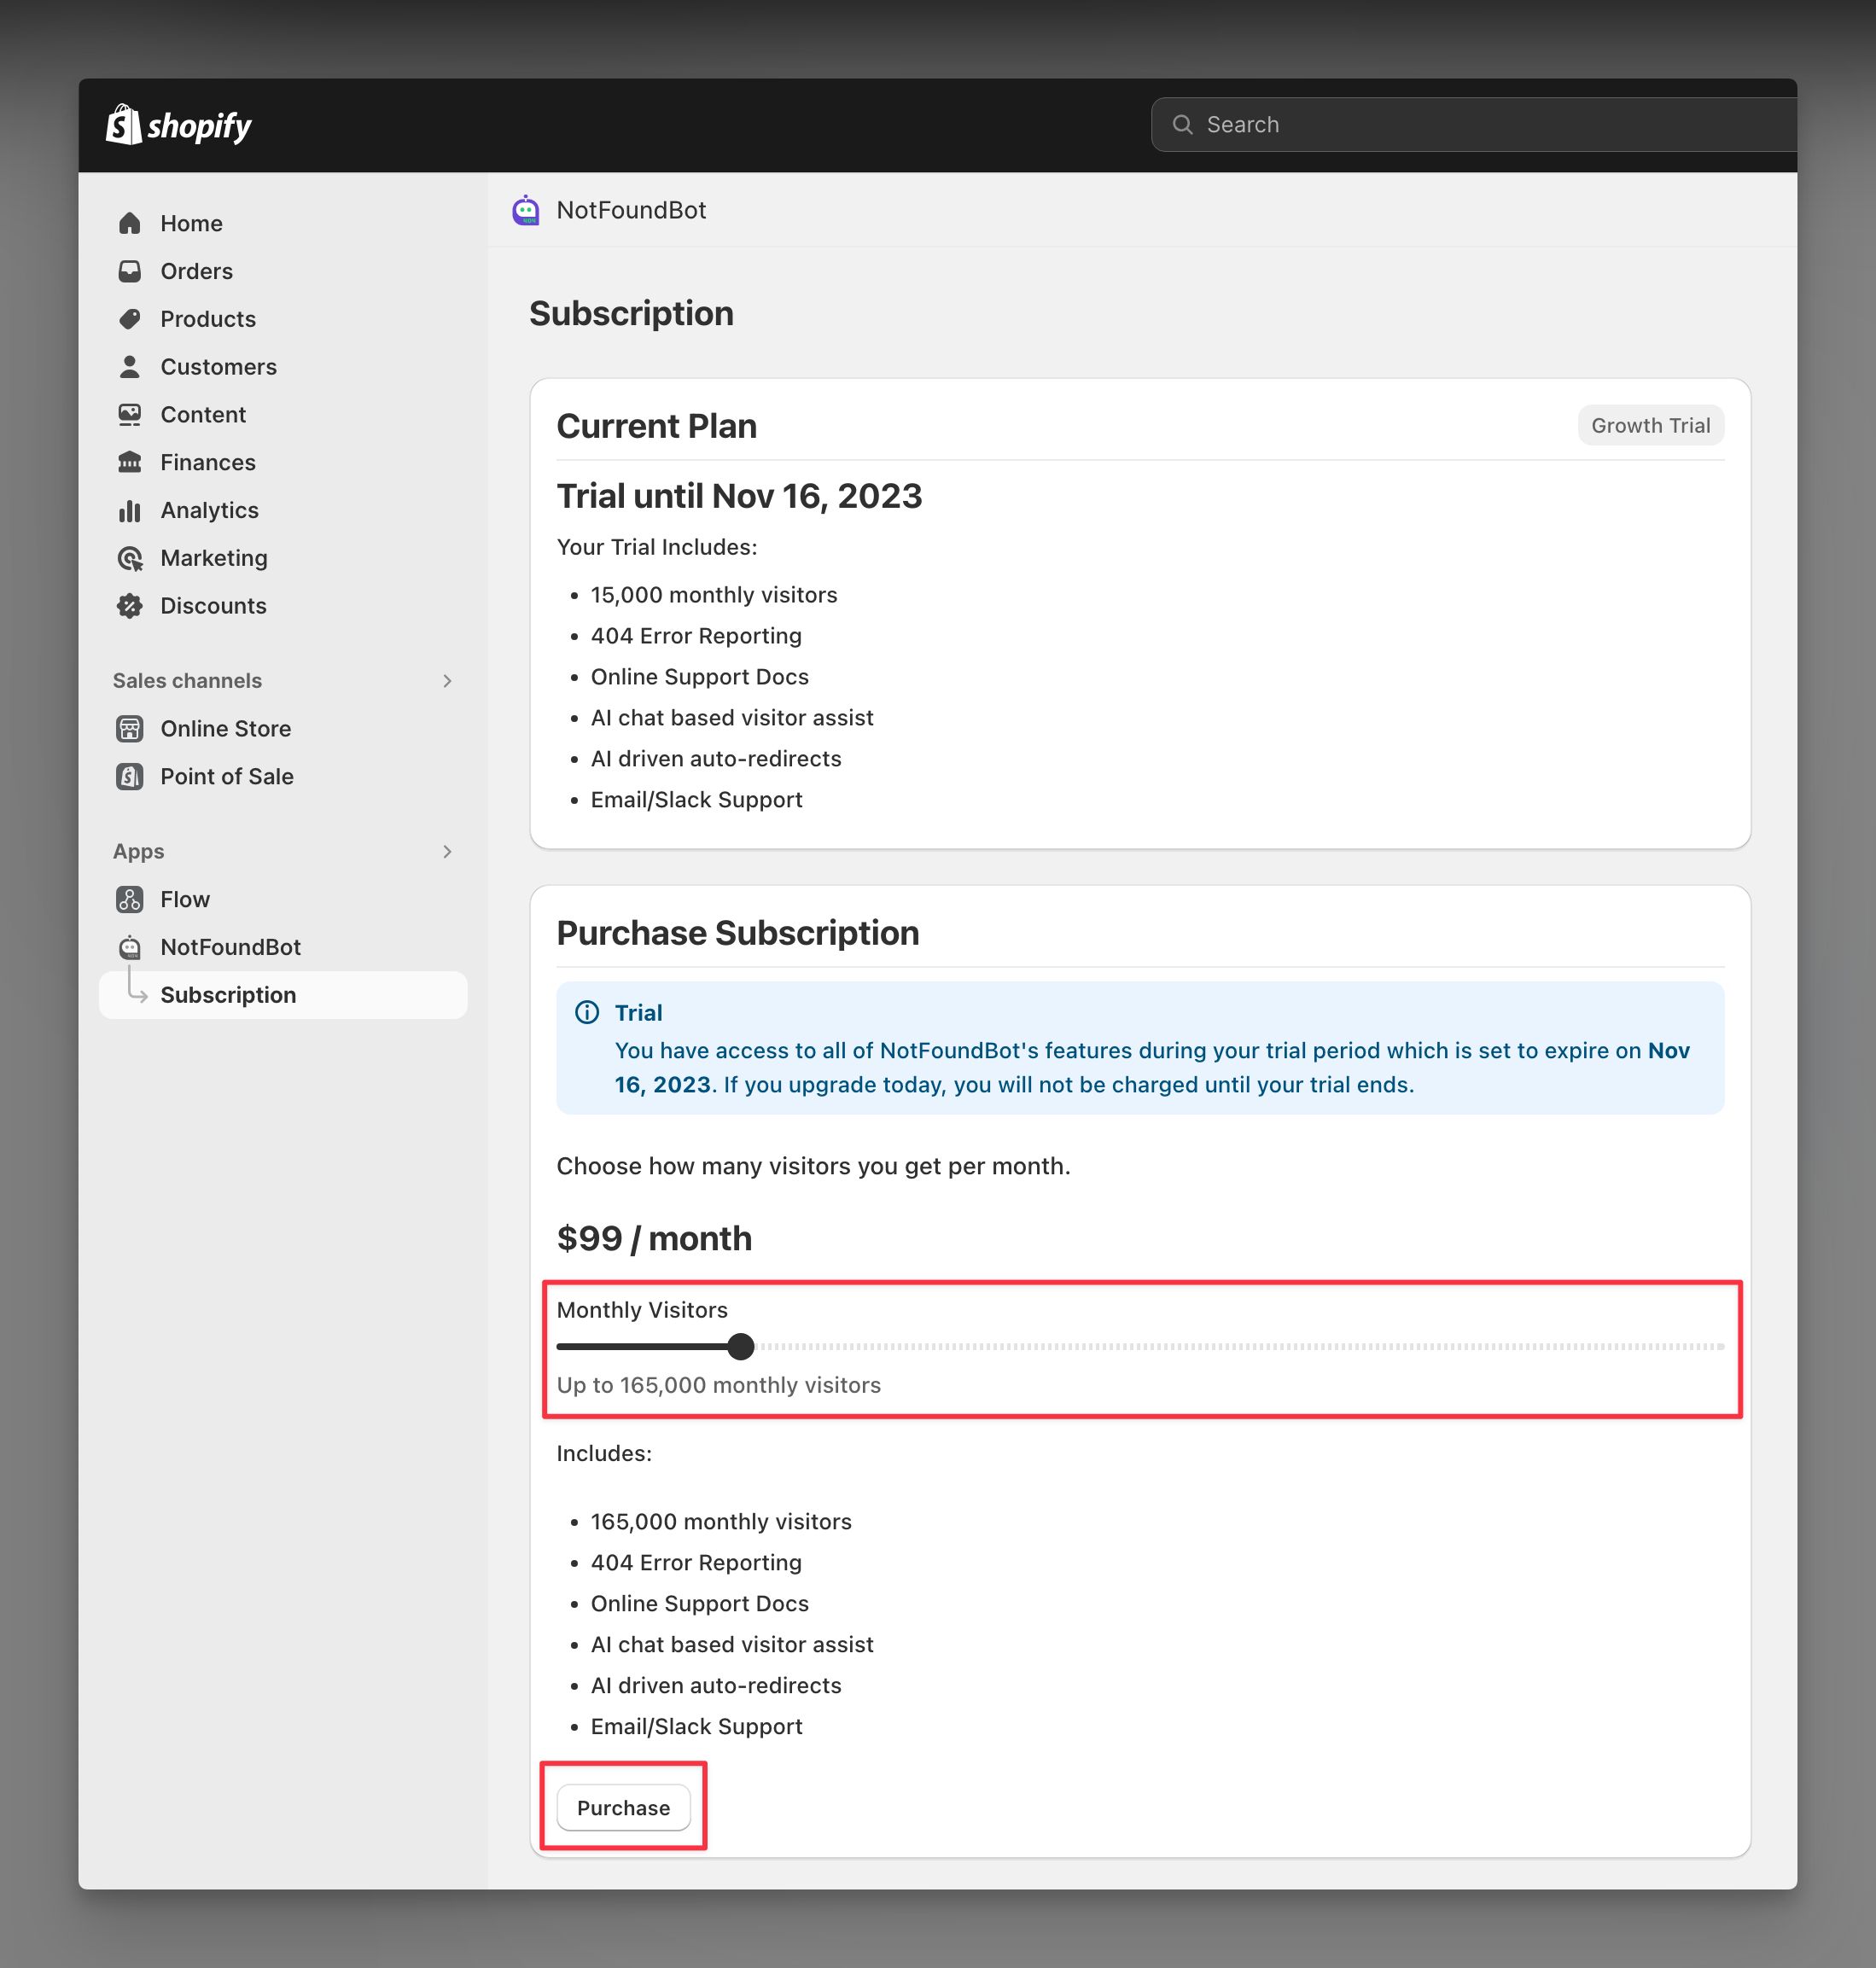Click the Finances bank icon
The image size is (1876, 1968).
130,462
